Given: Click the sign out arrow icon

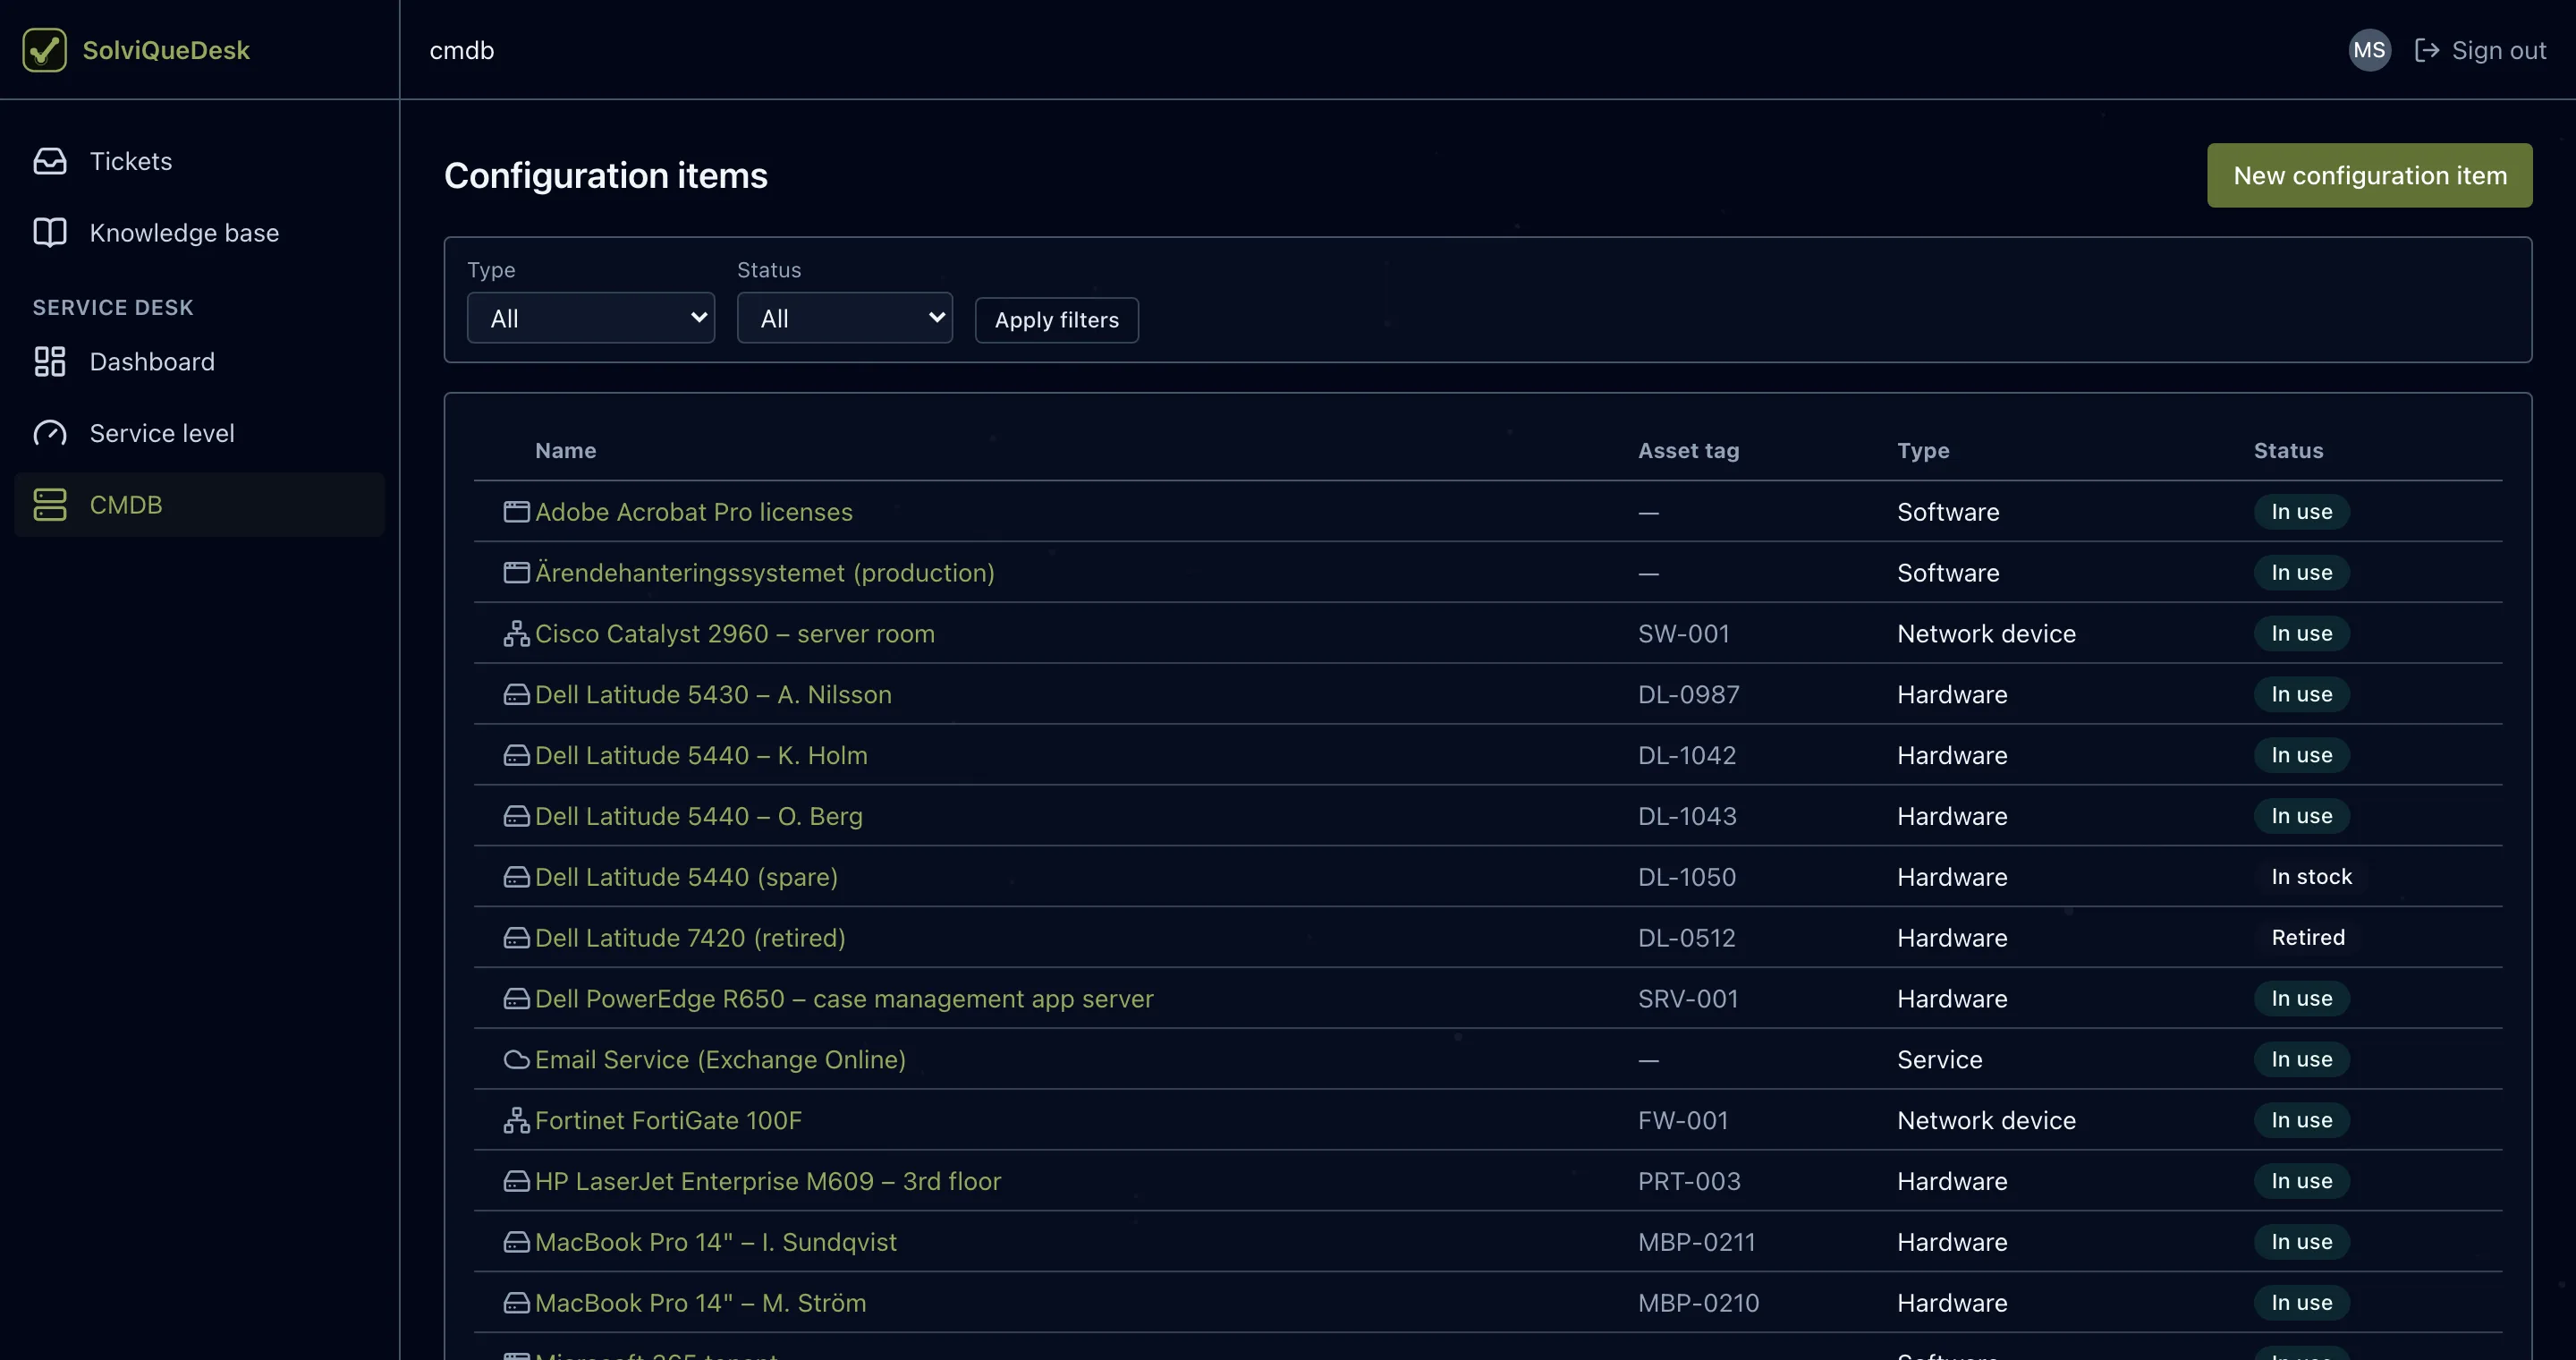Looking at the screenshot, I should pyautogui.click(x=2427, y=50).
